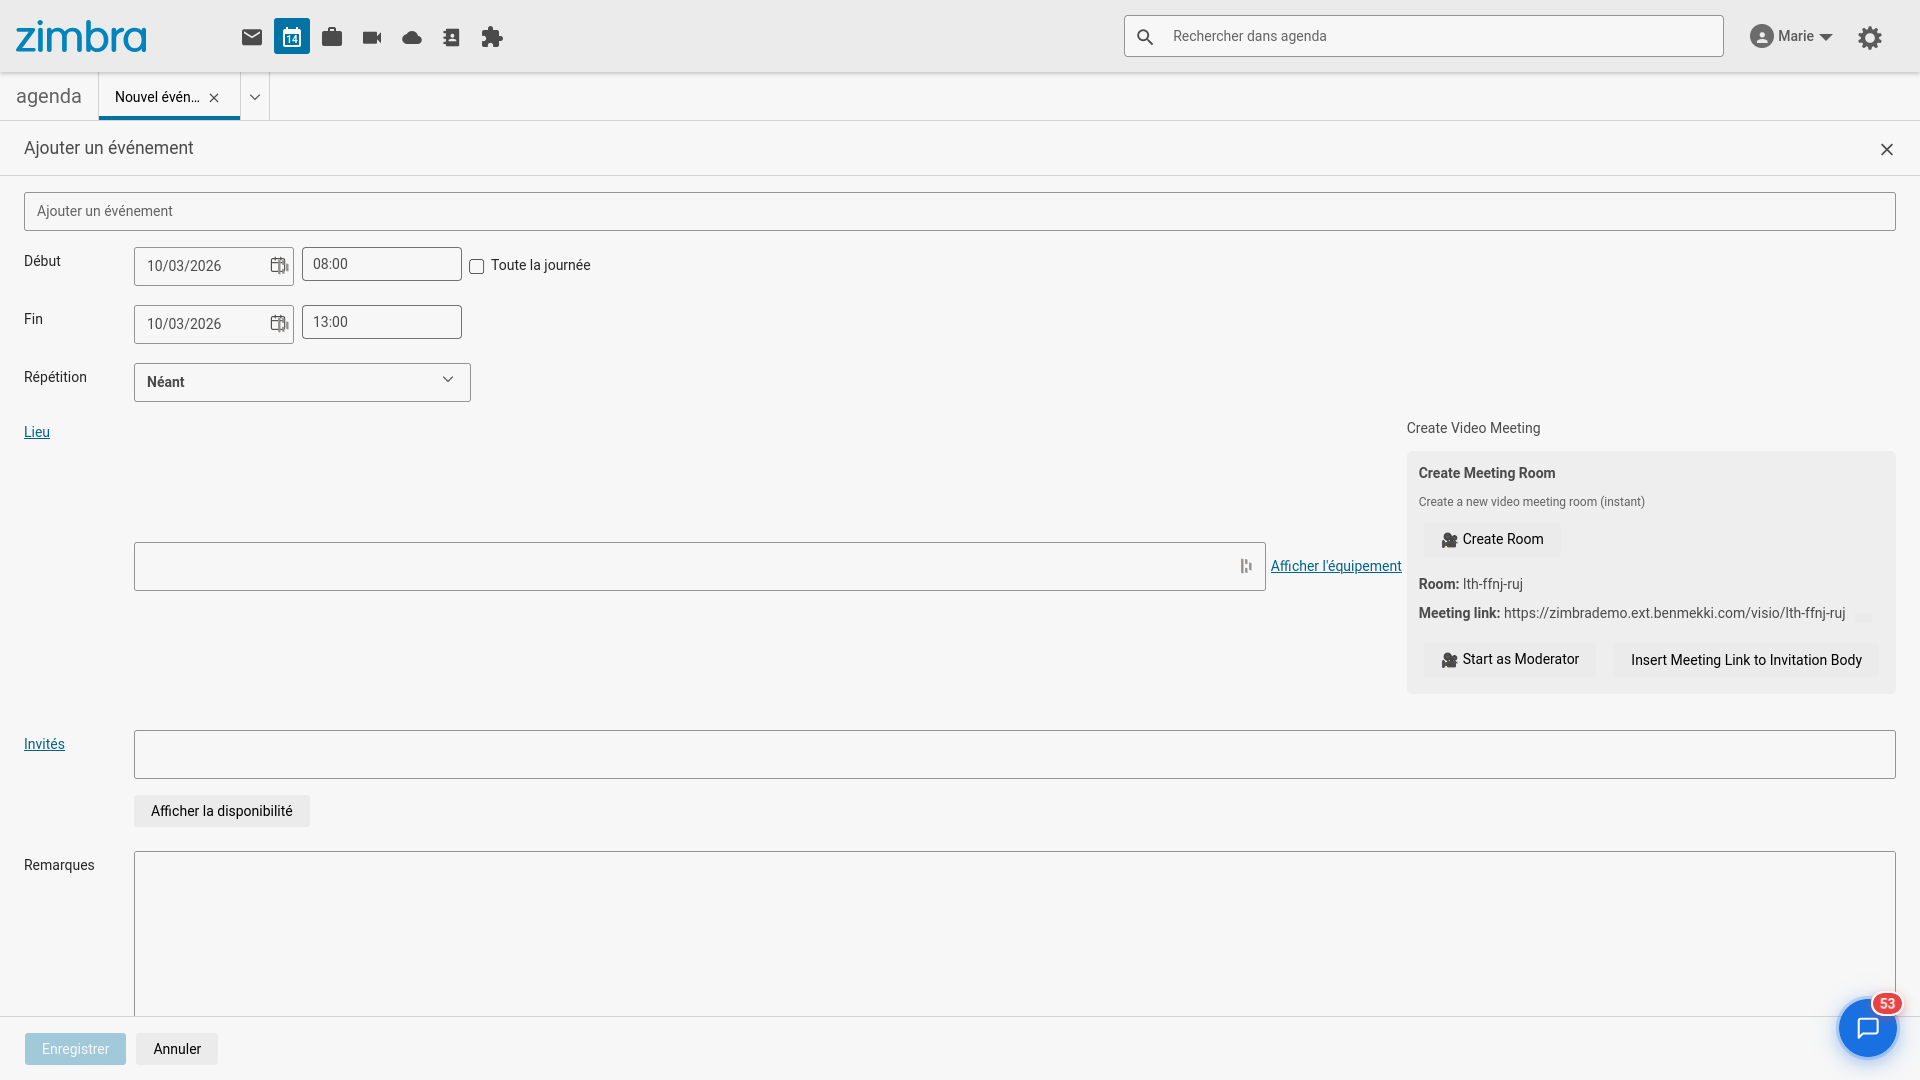The height and width of the screenshot is (1080, 1920).
Task: Enable Toute la journée checkbox
Action: (x=477, y=267)
